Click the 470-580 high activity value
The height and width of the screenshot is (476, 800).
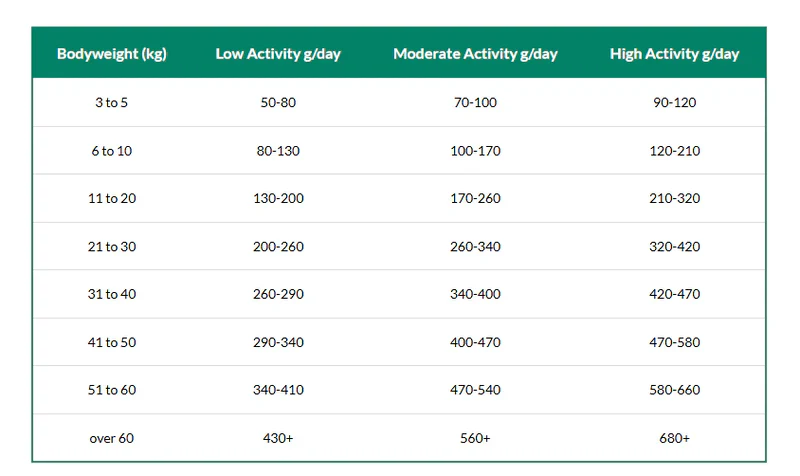point(674,342)
